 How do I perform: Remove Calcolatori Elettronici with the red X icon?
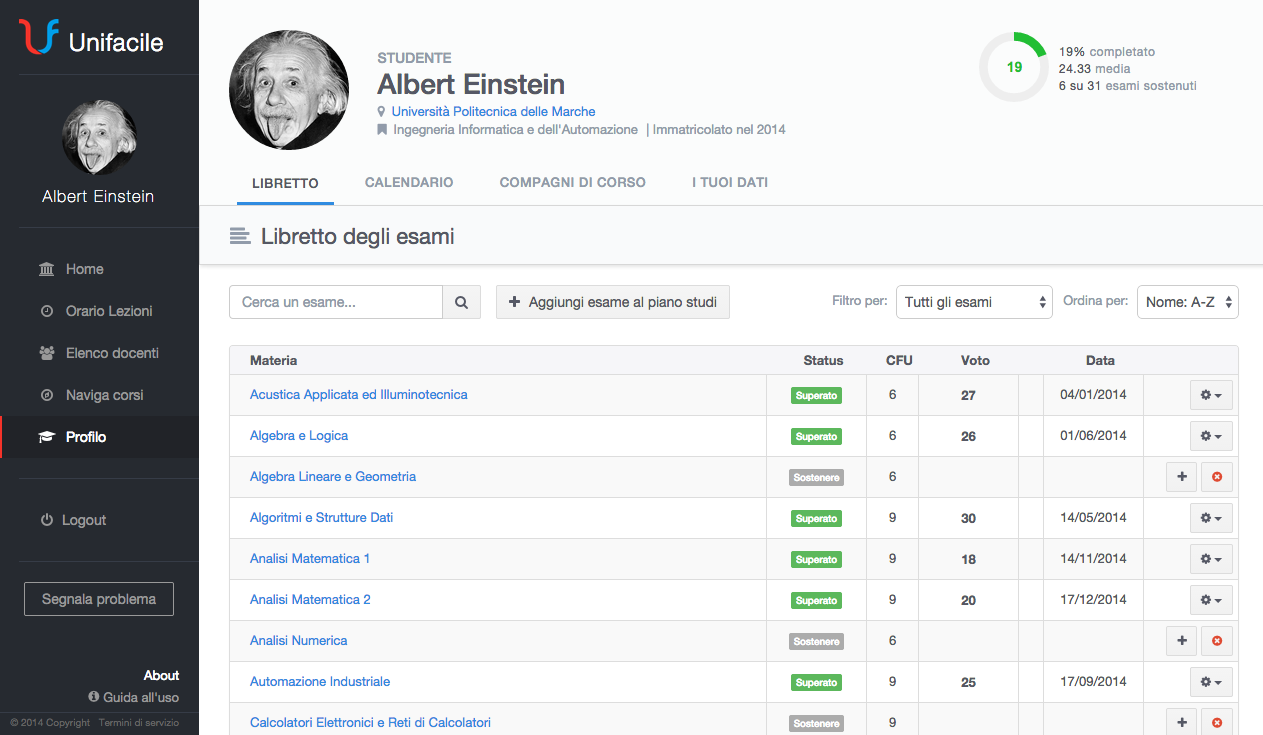1217,722
